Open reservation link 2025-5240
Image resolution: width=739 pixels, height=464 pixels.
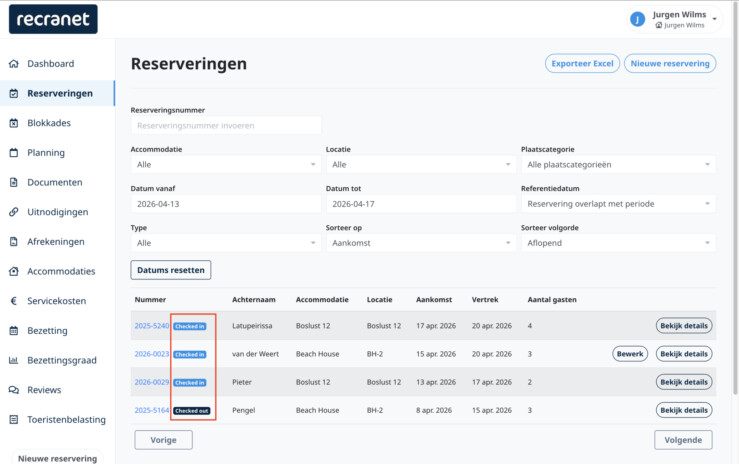pyautogui.click(x=151, y=326)
